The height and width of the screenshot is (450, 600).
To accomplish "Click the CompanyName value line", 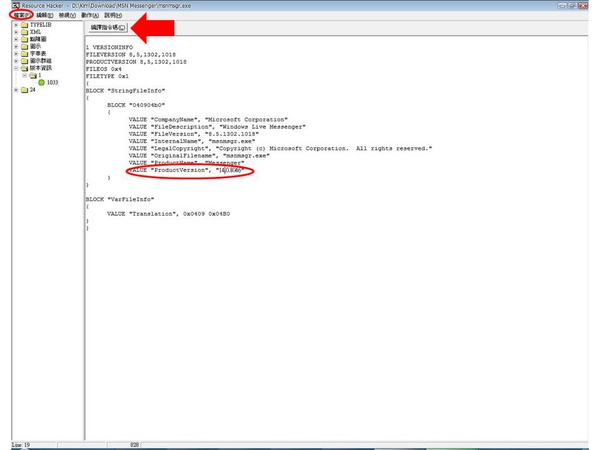I will pyautogui.click(x=208, y=120).
